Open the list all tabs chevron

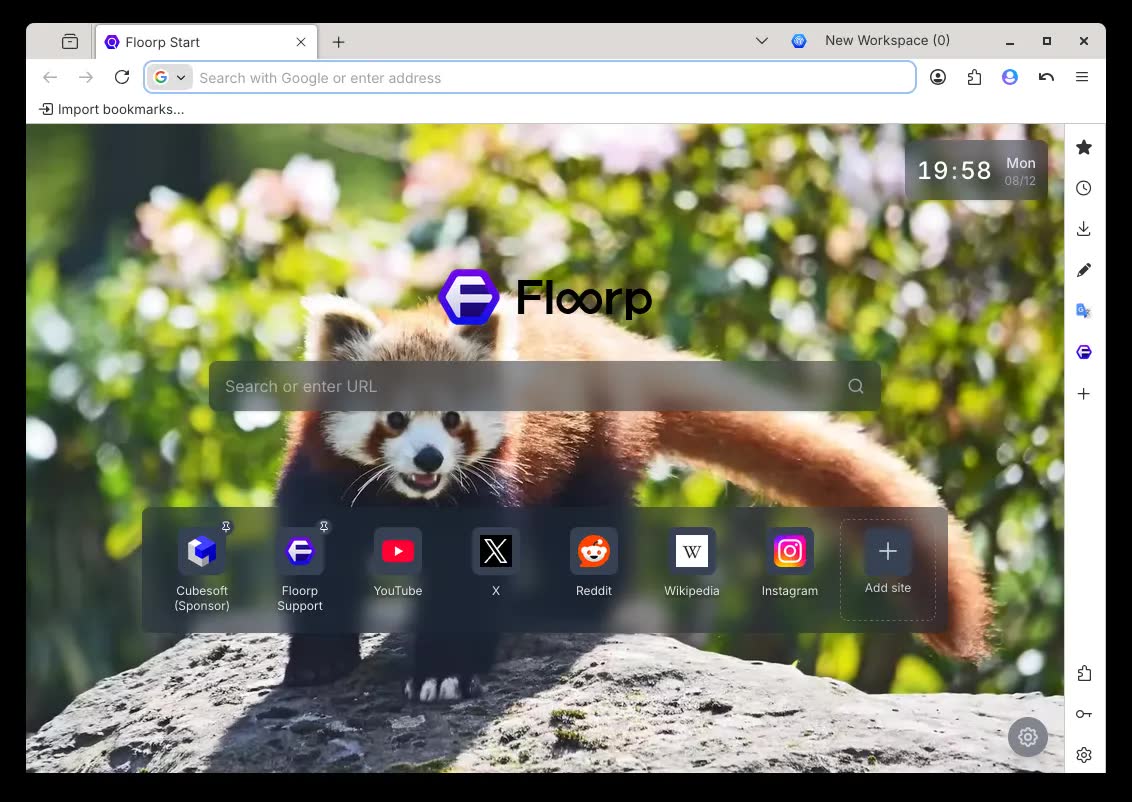pos(762,41)
